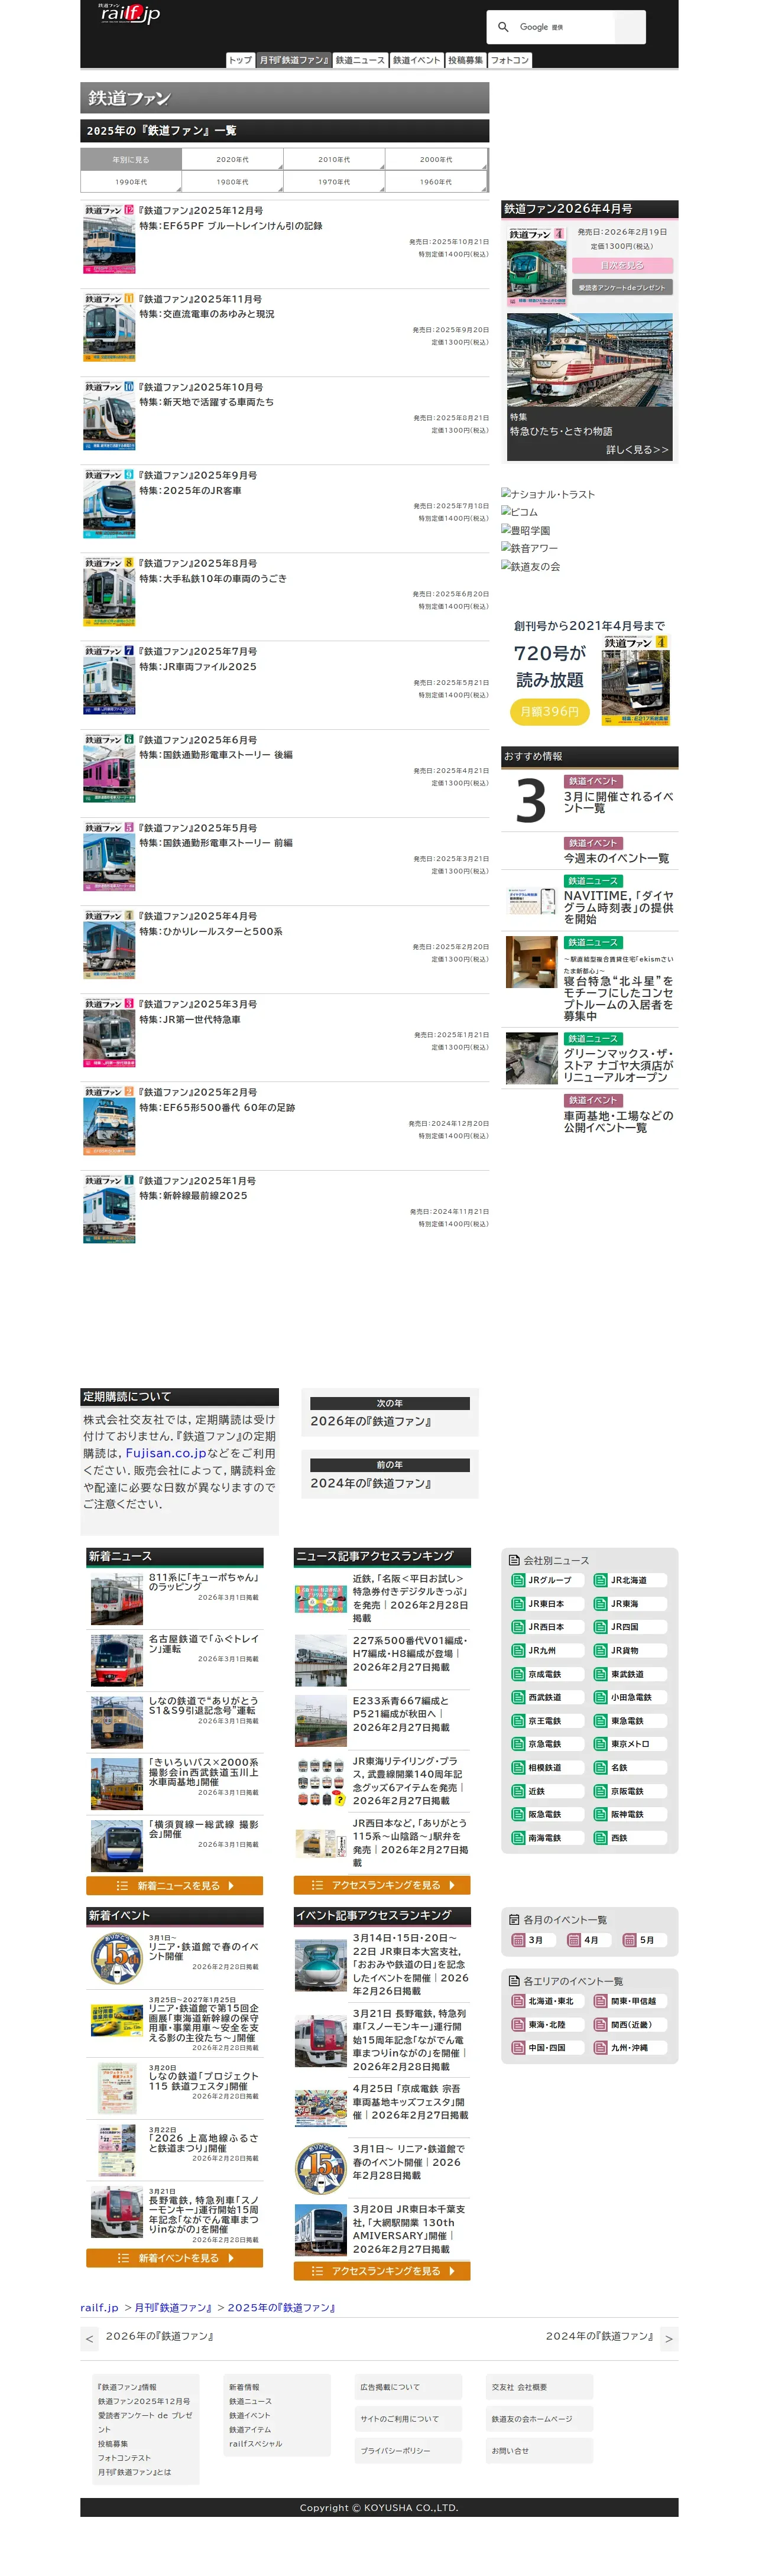Open the 鉄道ニュース navigation tab
The image size is (759, 2576).
[x=360, y=60]
